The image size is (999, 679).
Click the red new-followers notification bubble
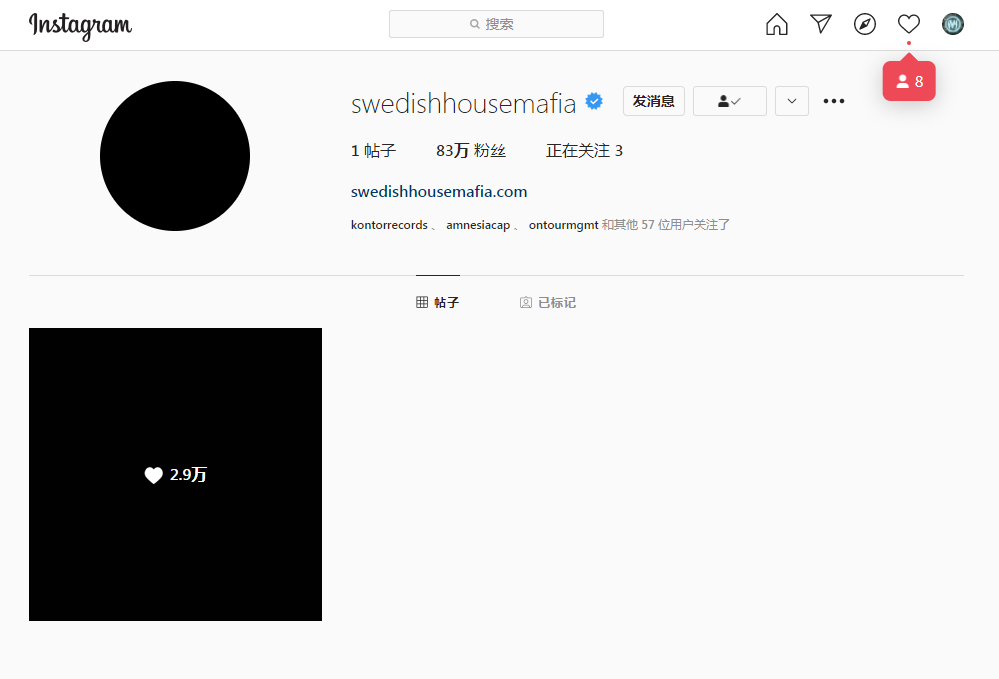click(x=909, y=82)
